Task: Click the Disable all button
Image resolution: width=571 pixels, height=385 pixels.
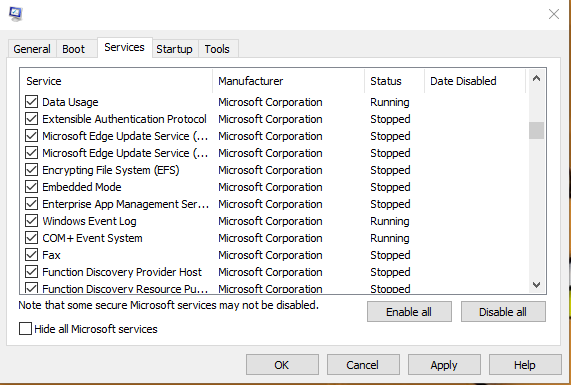Action: tap(503, 312)
